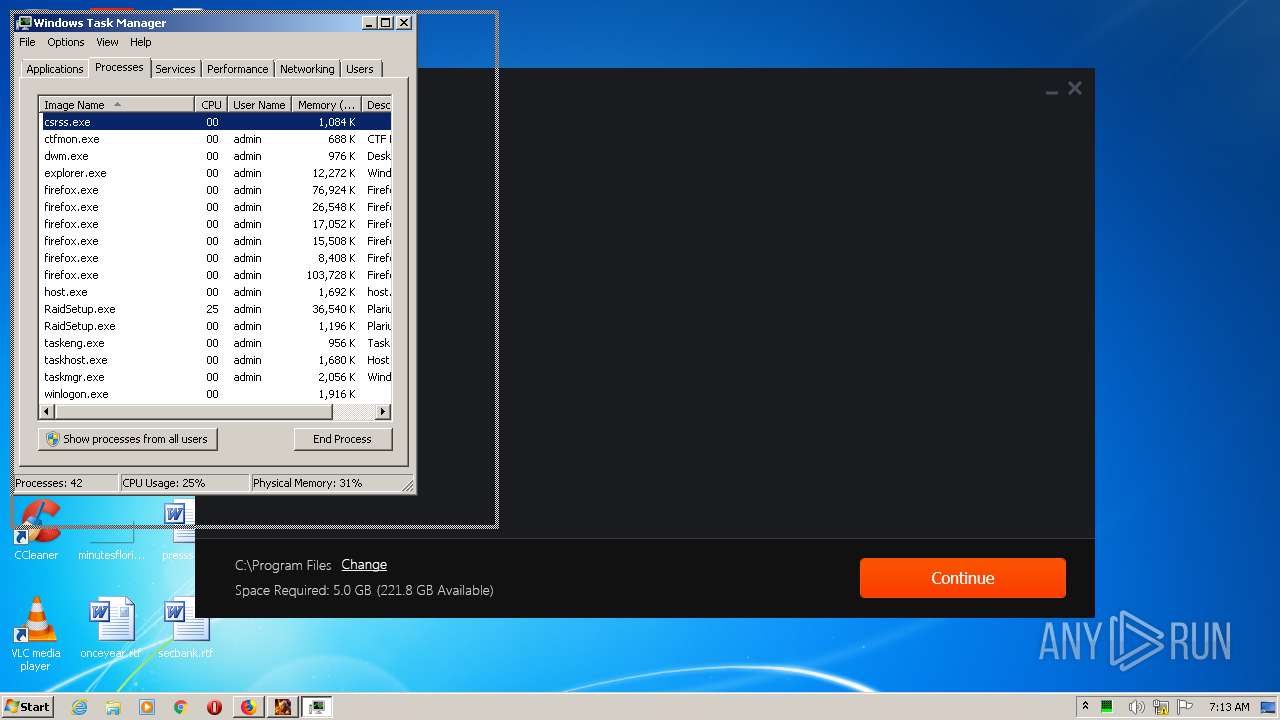Select RaidSetup.exe using 1,196 K
The height and width of the screenshot is (720, 1280).
point(215,326)
